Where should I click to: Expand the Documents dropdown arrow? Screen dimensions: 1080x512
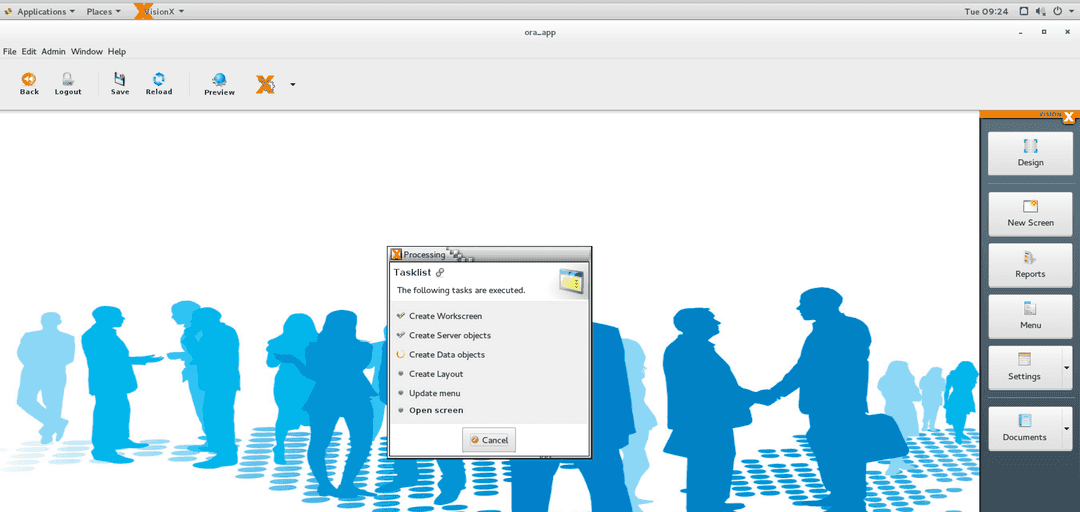(x=1066, y=428)
